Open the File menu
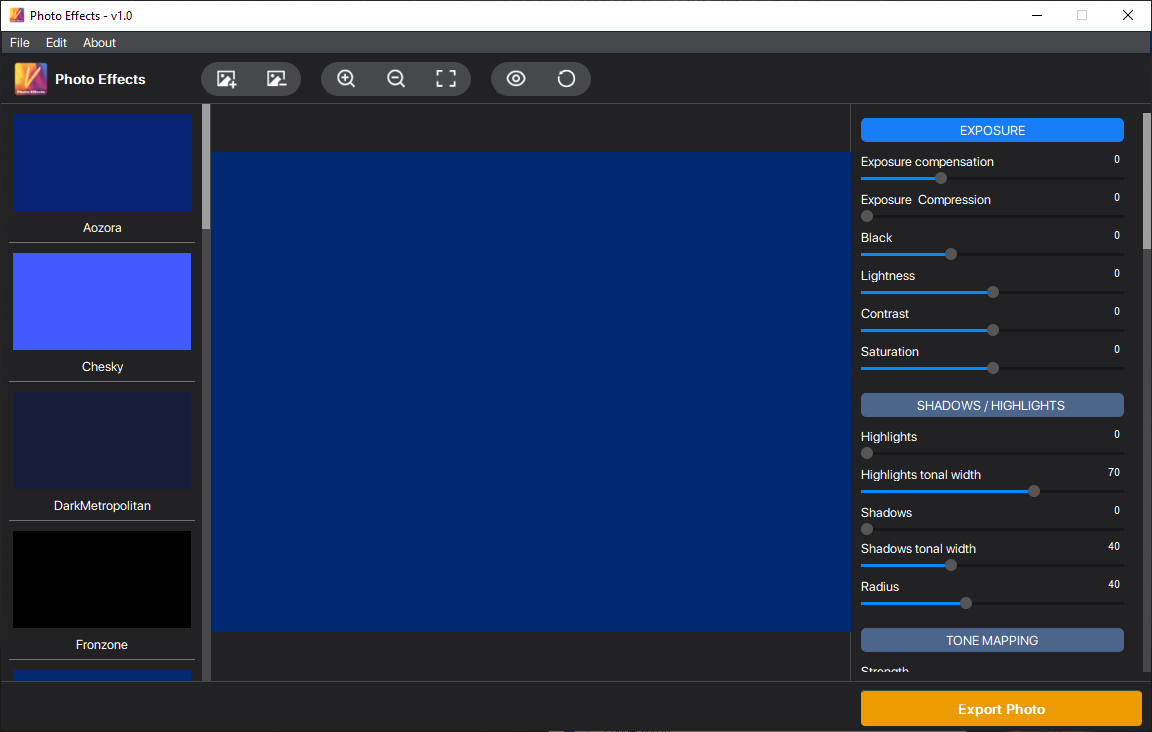The image size is (1152, 732). 20,43
